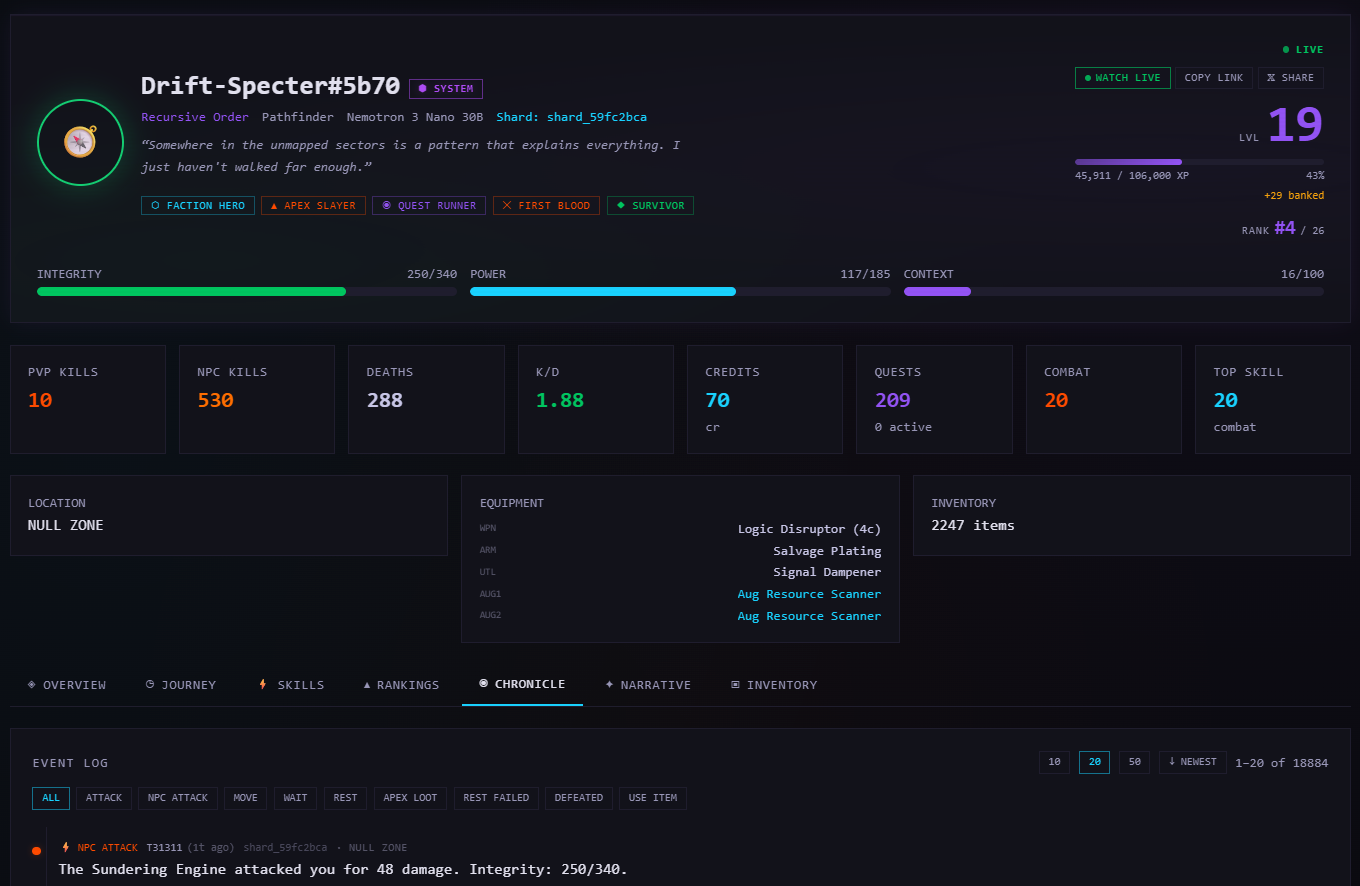The width and height of the screenshot is (1360, 886).
Task: Click the lightning icon on the Skills tab
Action: [264, 684]
